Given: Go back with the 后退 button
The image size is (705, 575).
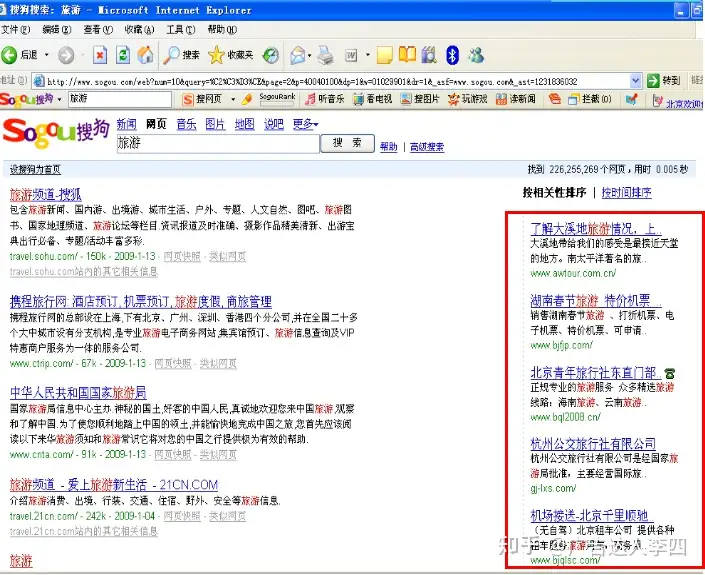Looking at the screenshot, I should pos(19,55).
